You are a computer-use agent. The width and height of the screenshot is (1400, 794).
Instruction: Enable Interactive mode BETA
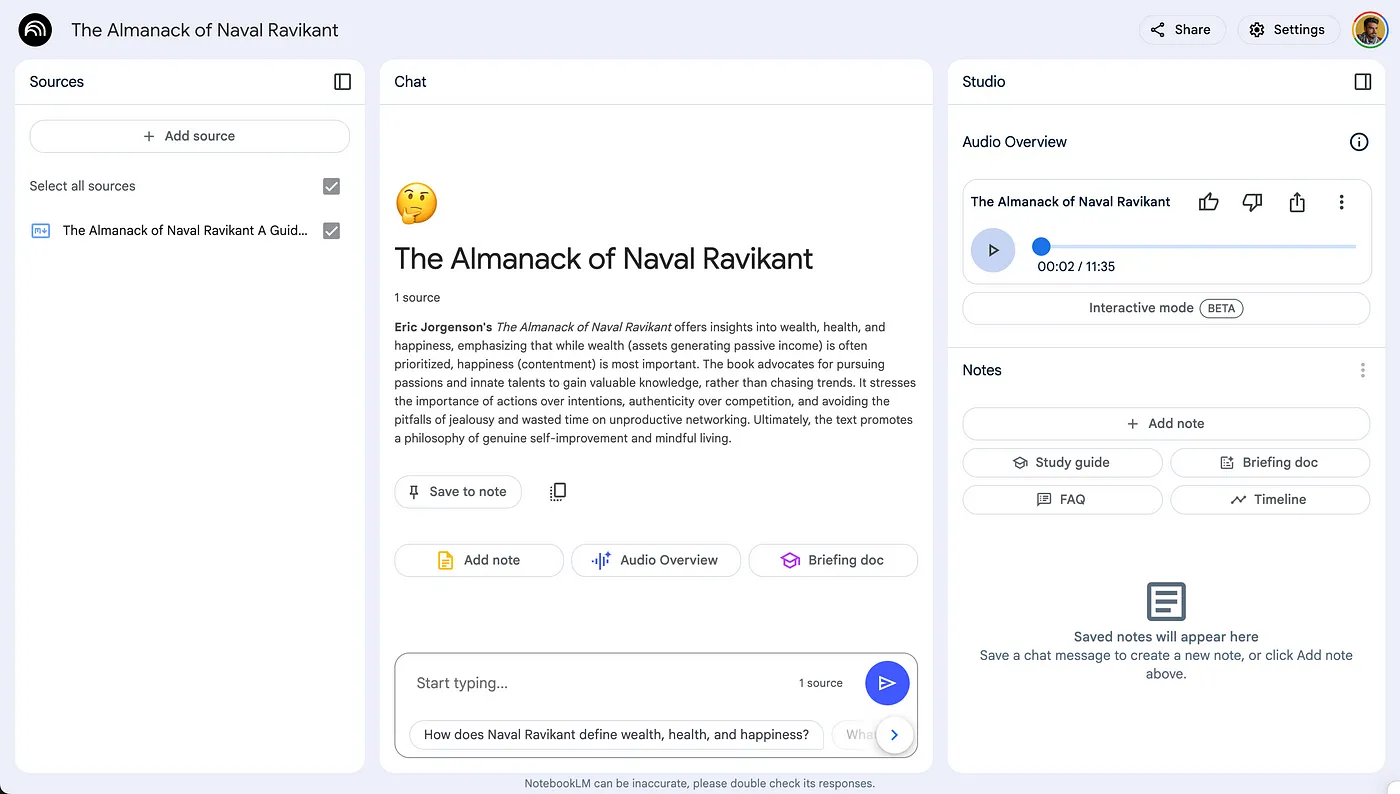pos(1166,308)
